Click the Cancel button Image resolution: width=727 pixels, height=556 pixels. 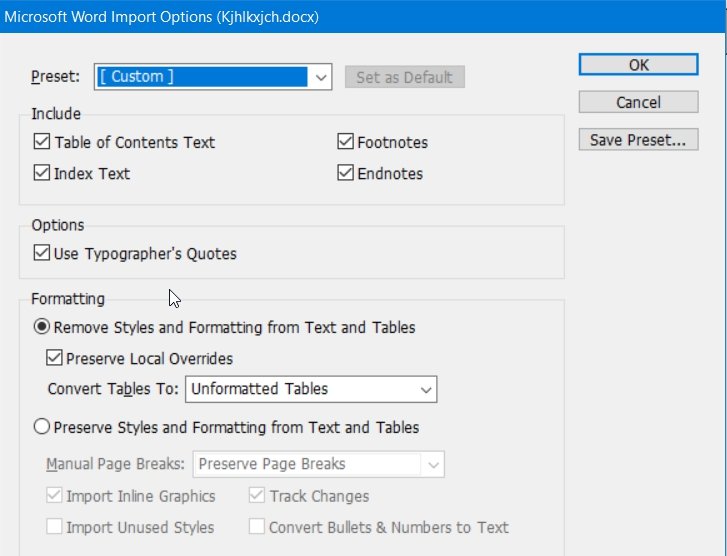pyautogui.click(x=638, y=102)
